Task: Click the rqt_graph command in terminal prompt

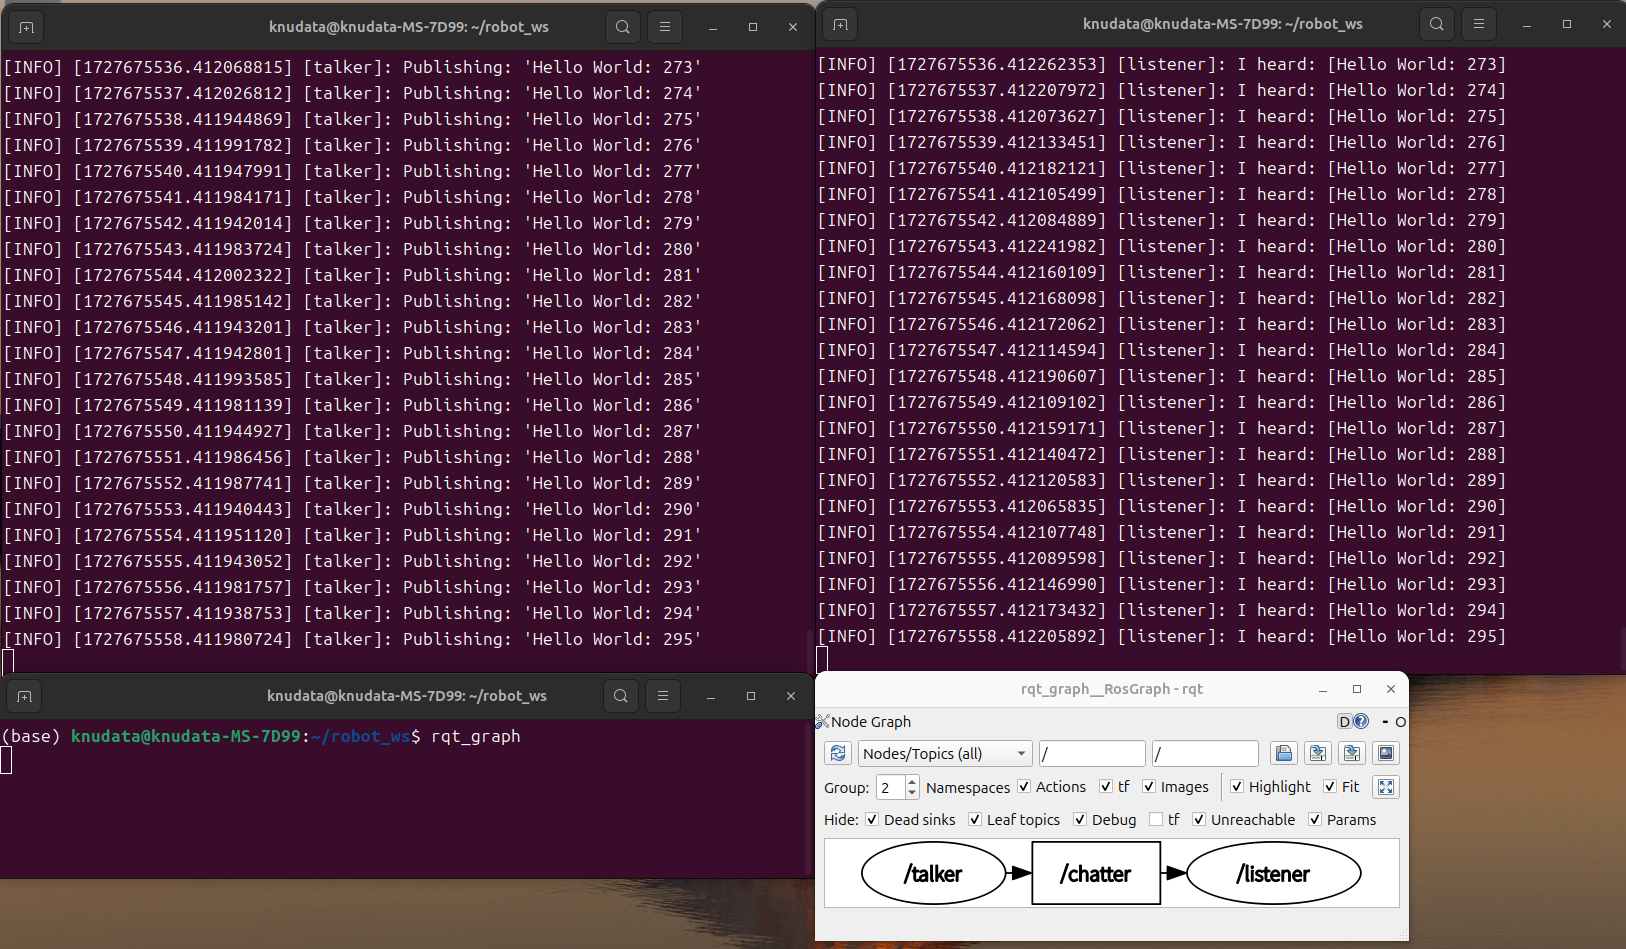Action: [476, 736]
